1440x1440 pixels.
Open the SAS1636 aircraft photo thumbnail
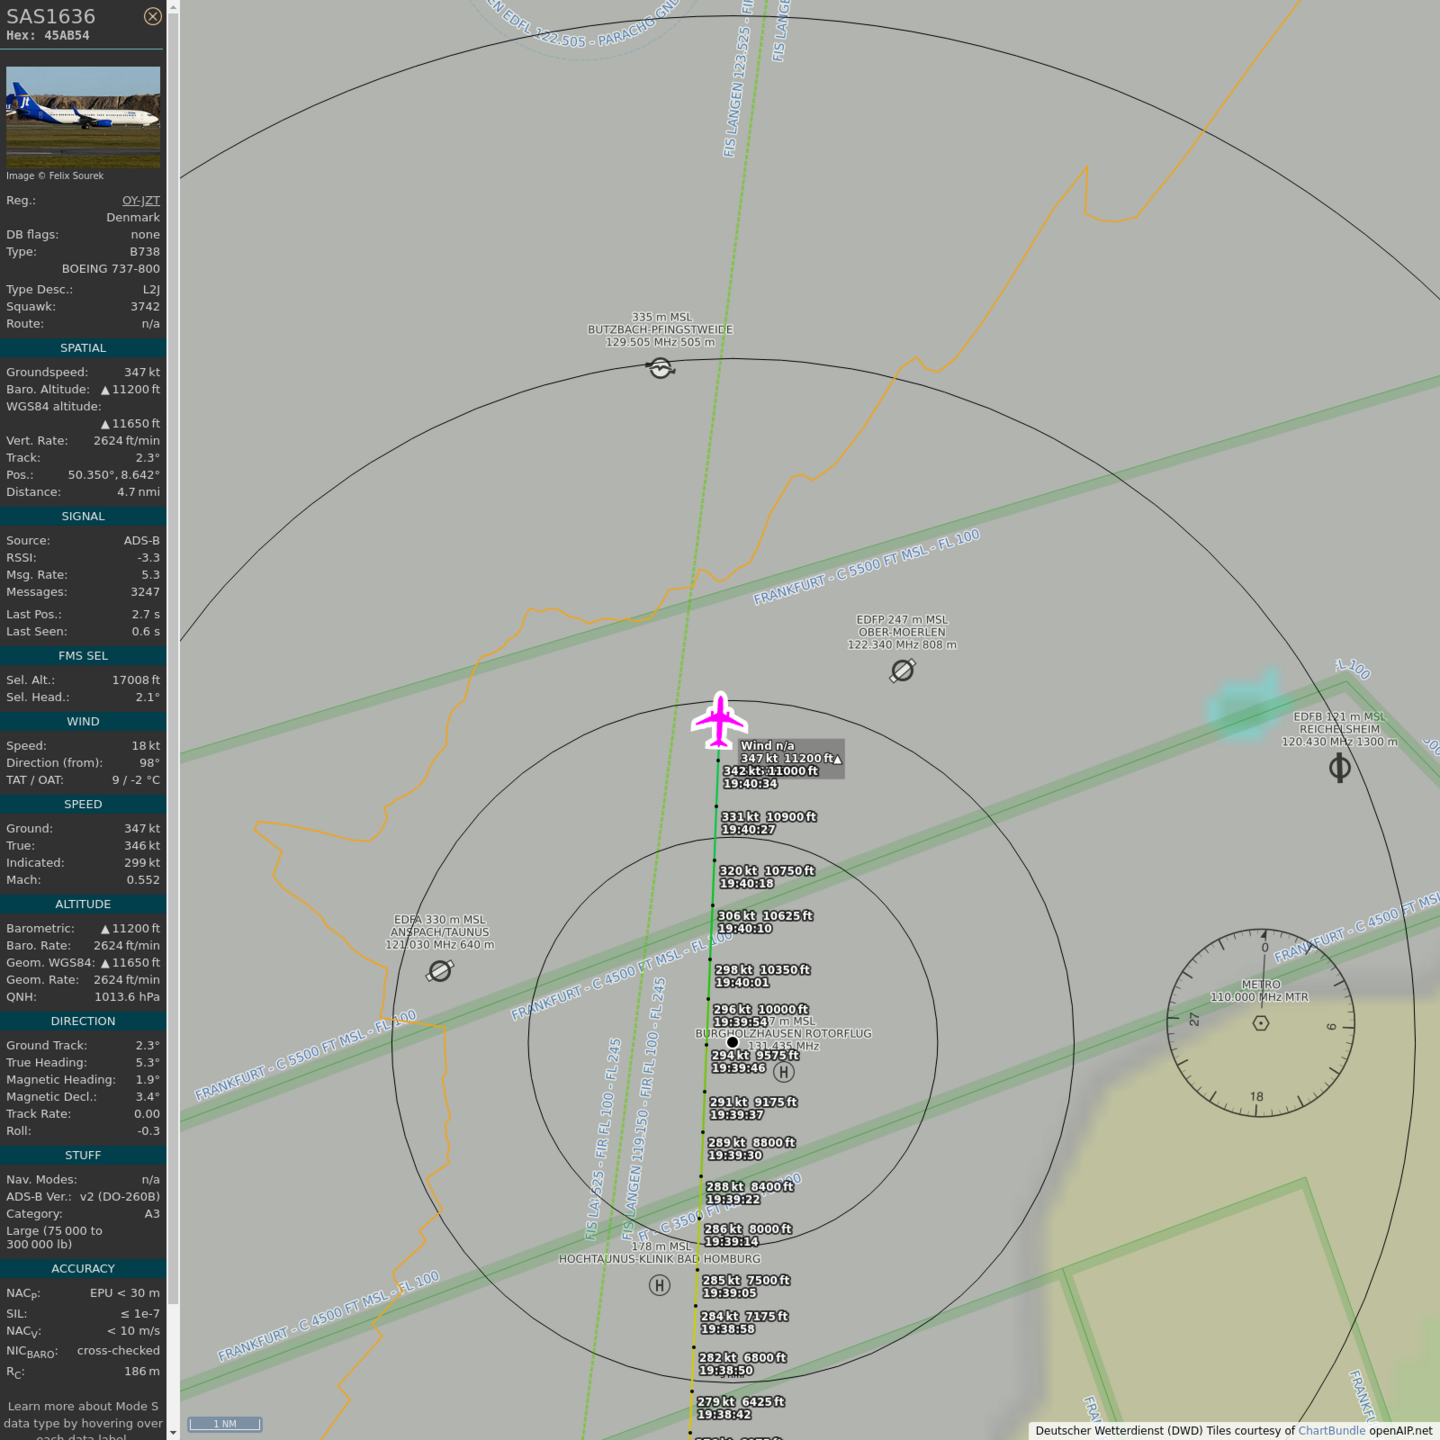click(x=83, y=116)
